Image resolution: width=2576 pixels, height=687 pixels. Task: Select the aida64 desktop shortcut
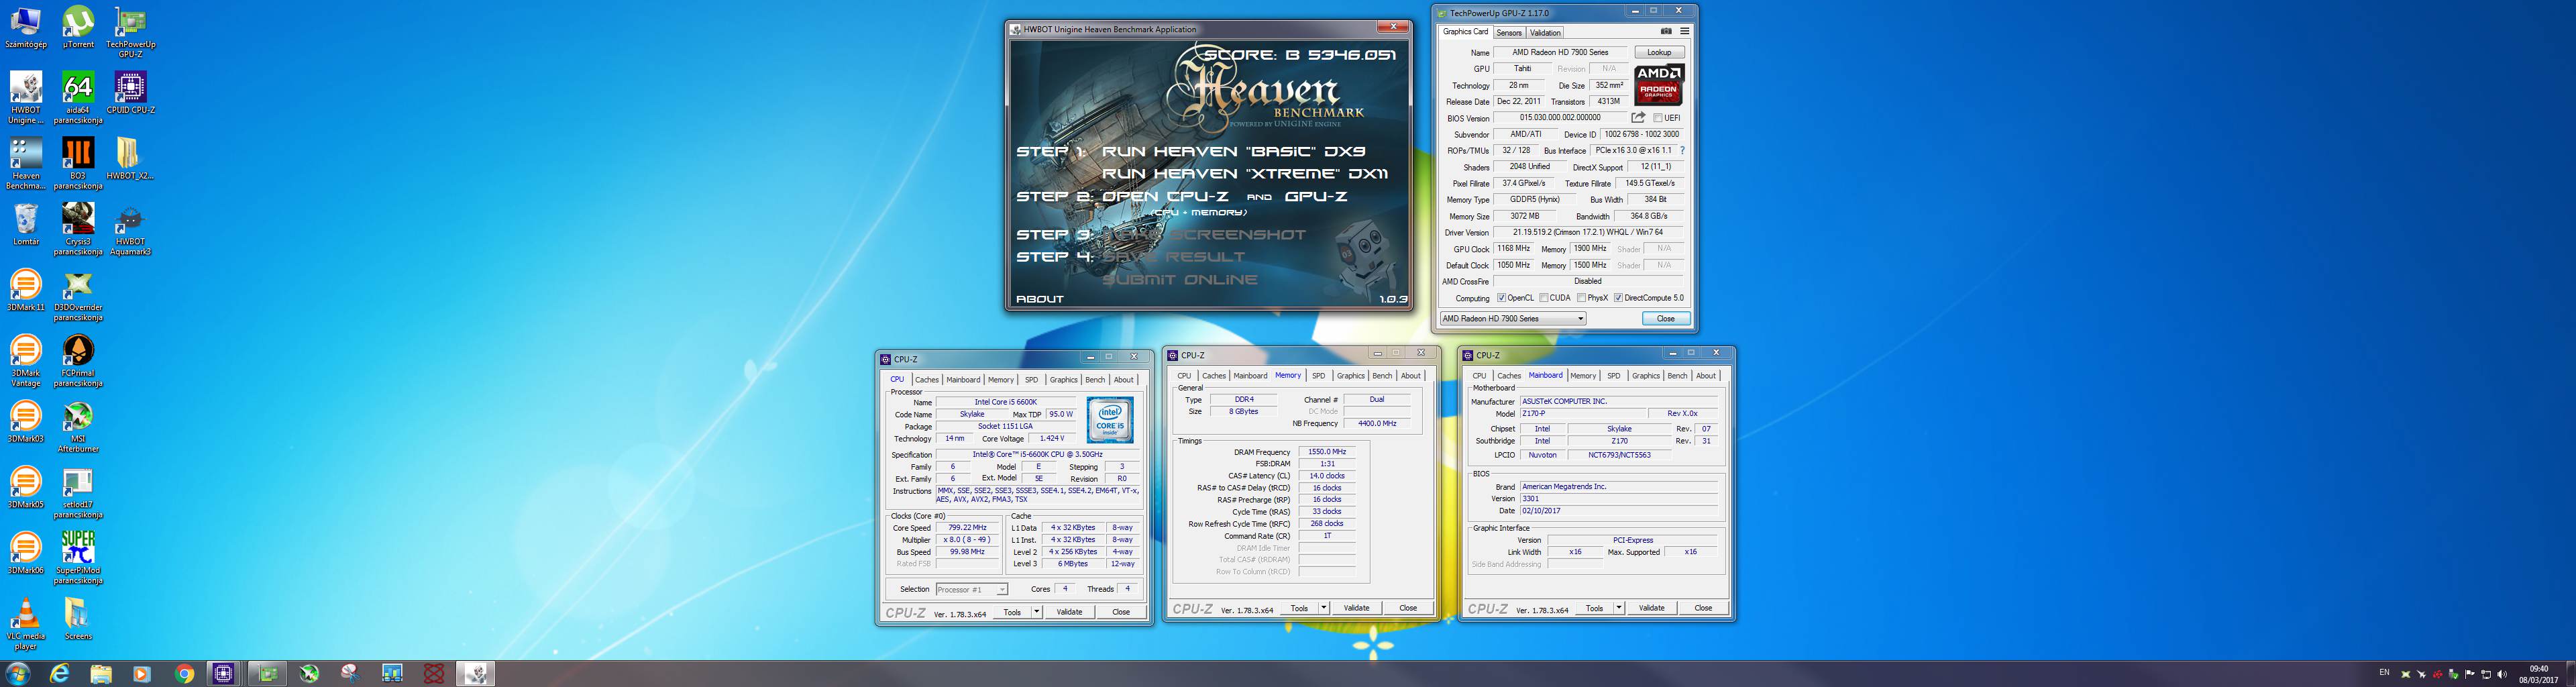(x=78, y=98)
